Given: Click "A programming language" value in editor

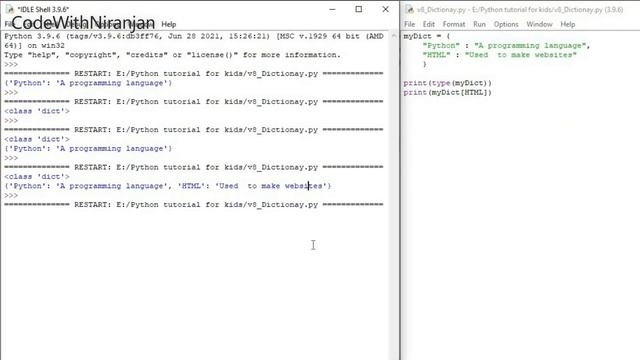Looking at the screenshot, I should pyautogui.click(x=530, y=46).
